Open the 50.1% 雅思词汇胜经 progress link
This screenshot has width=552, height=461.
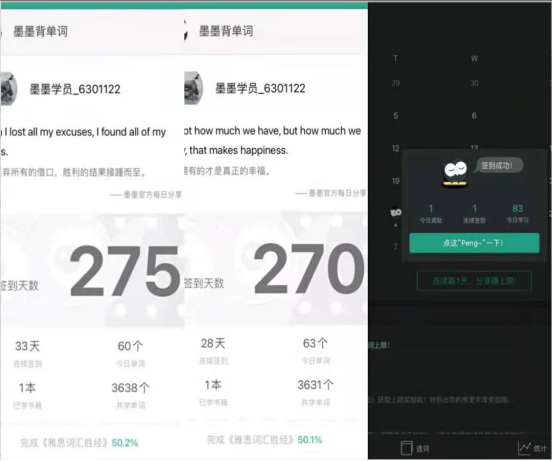pyautogui.click(x=264, y=440)
